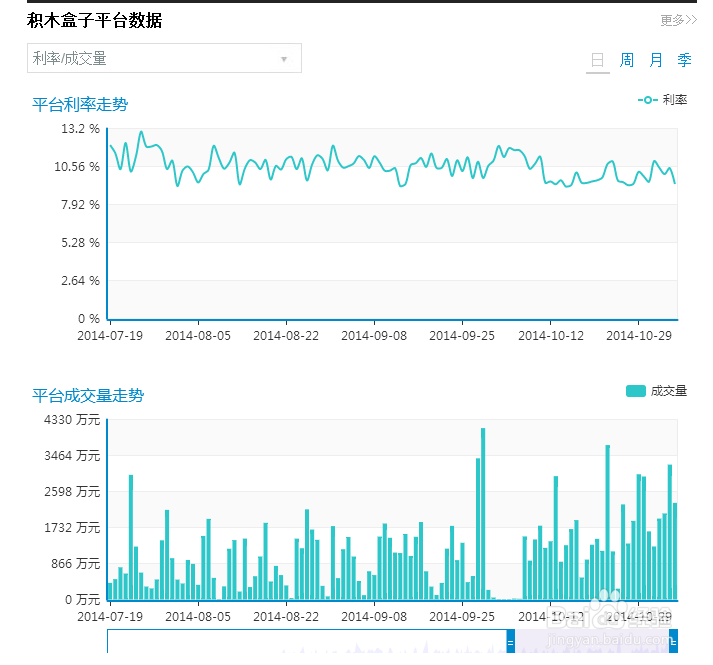Screen dimensions: 713x665
Task: Click the 积木盒子平台数据 heading
Action: tap(95, 20)
